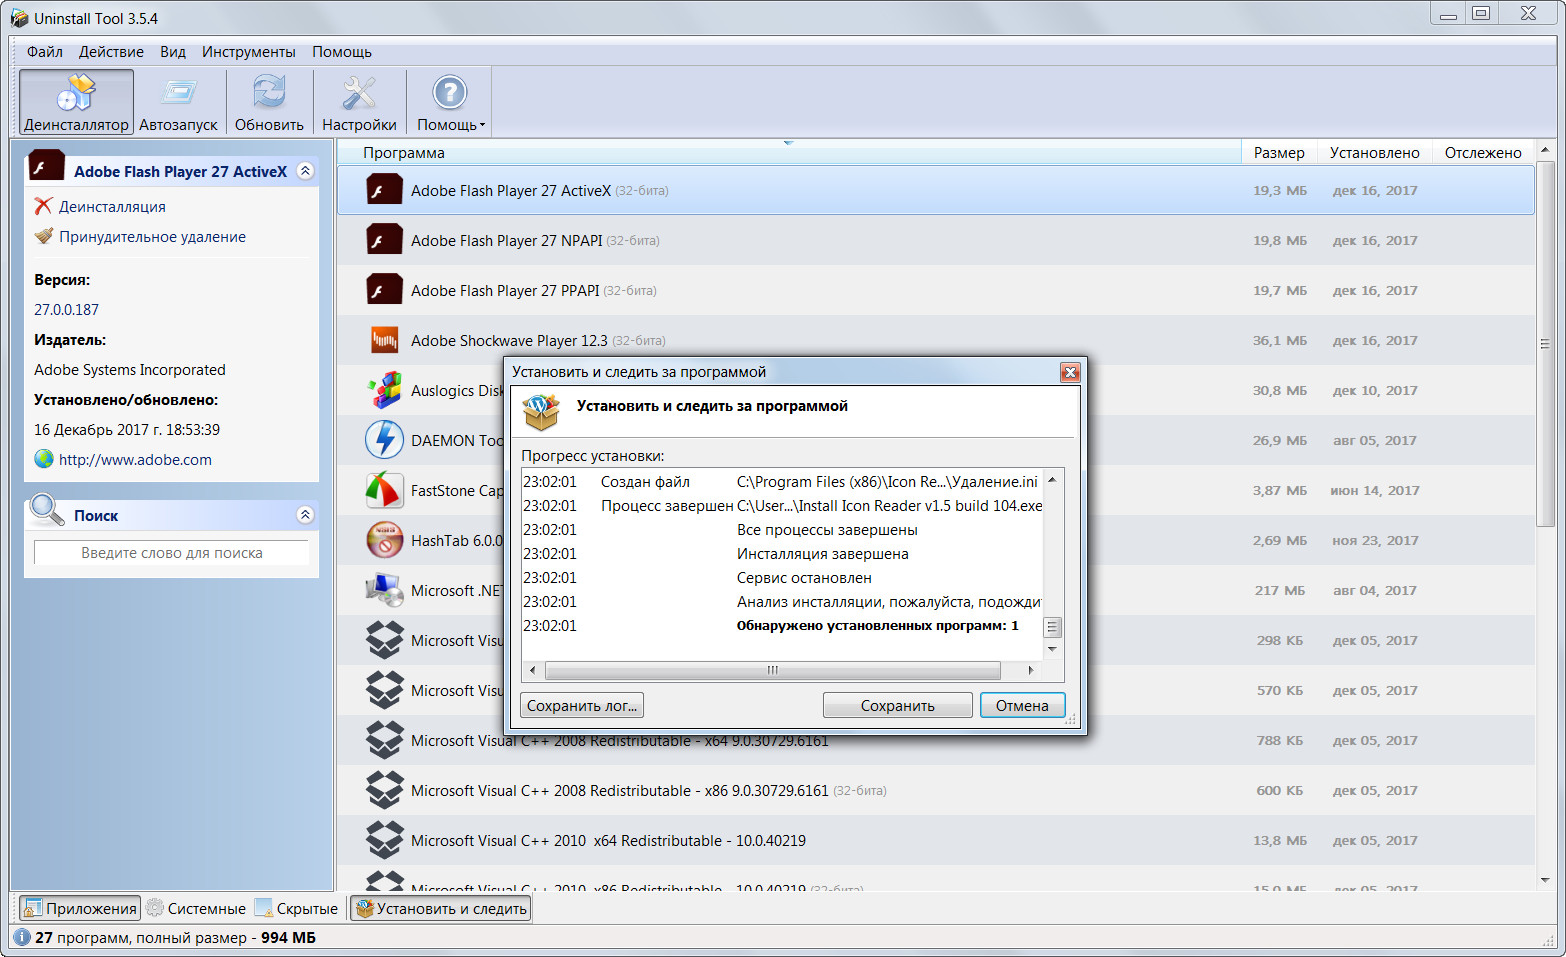This screenshot has width=1566, height=957.
Task: Click the log's scroll left arrow
Action: [x=532, y=670]
